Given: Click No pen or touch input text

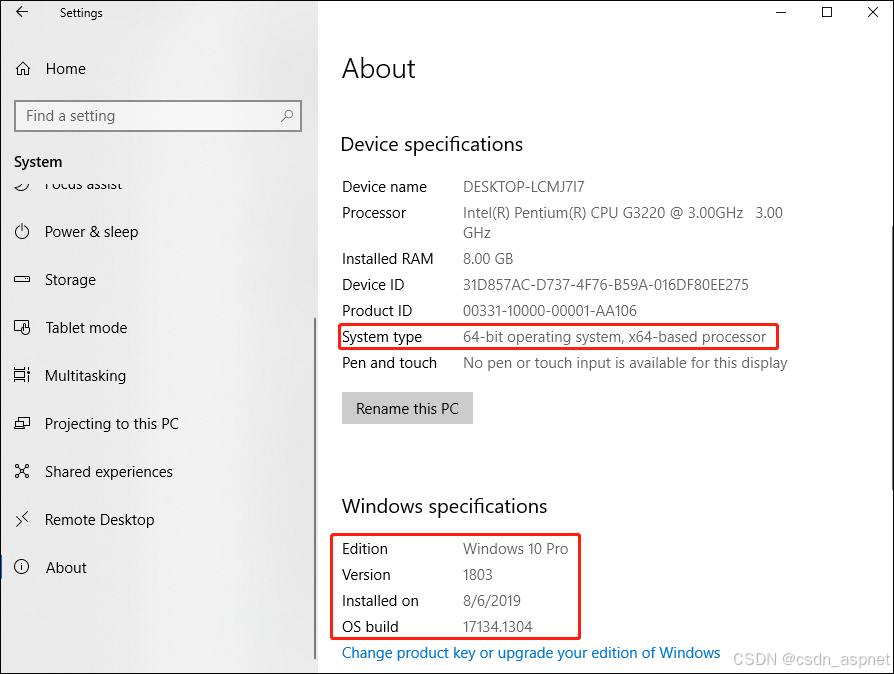Looking at the screenshot, I should 625,363.
